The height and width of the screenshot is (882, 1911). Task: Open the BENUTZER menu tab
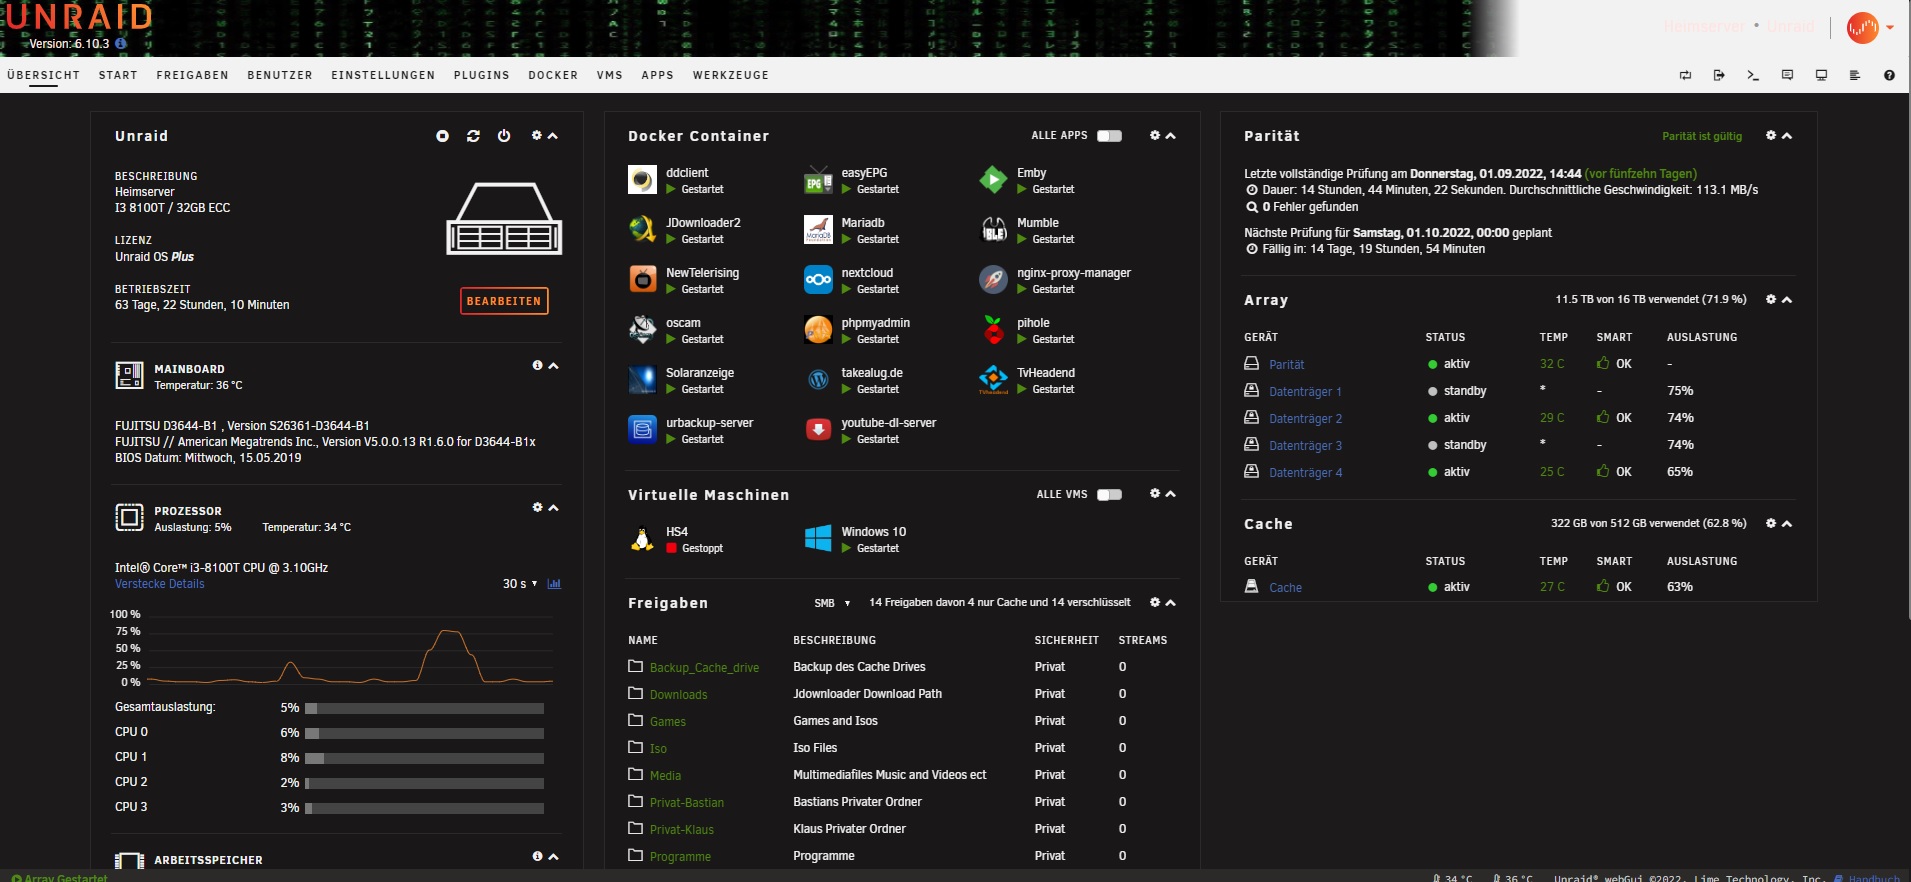pos(280,75)
